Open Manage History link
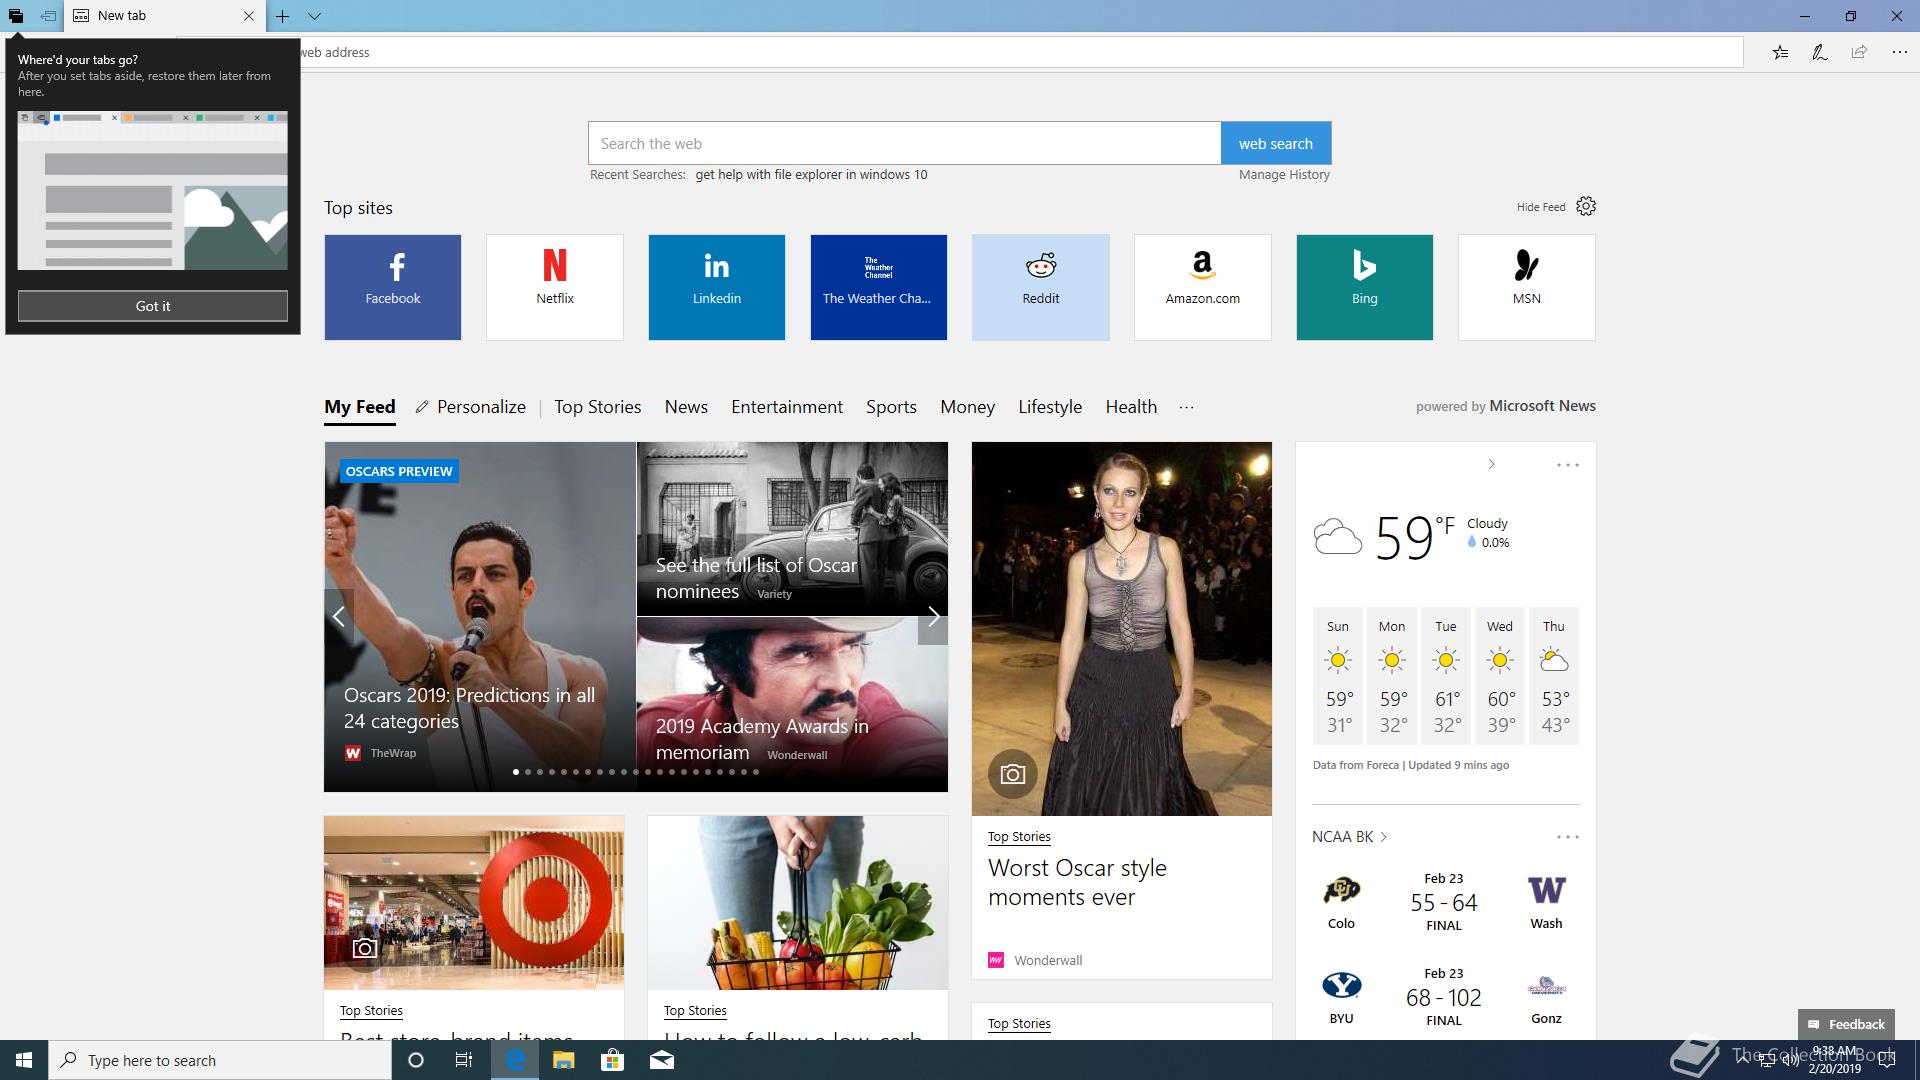 tap(1284, 174)
